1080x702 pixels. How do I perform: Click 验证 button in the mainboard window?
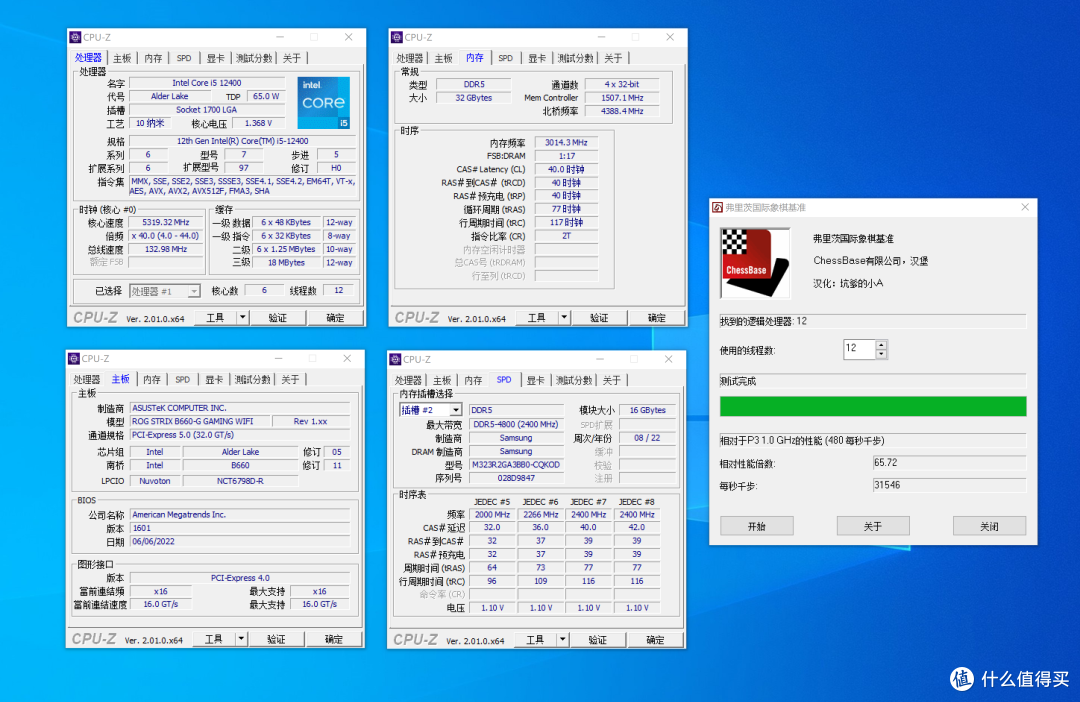(276, 639)
